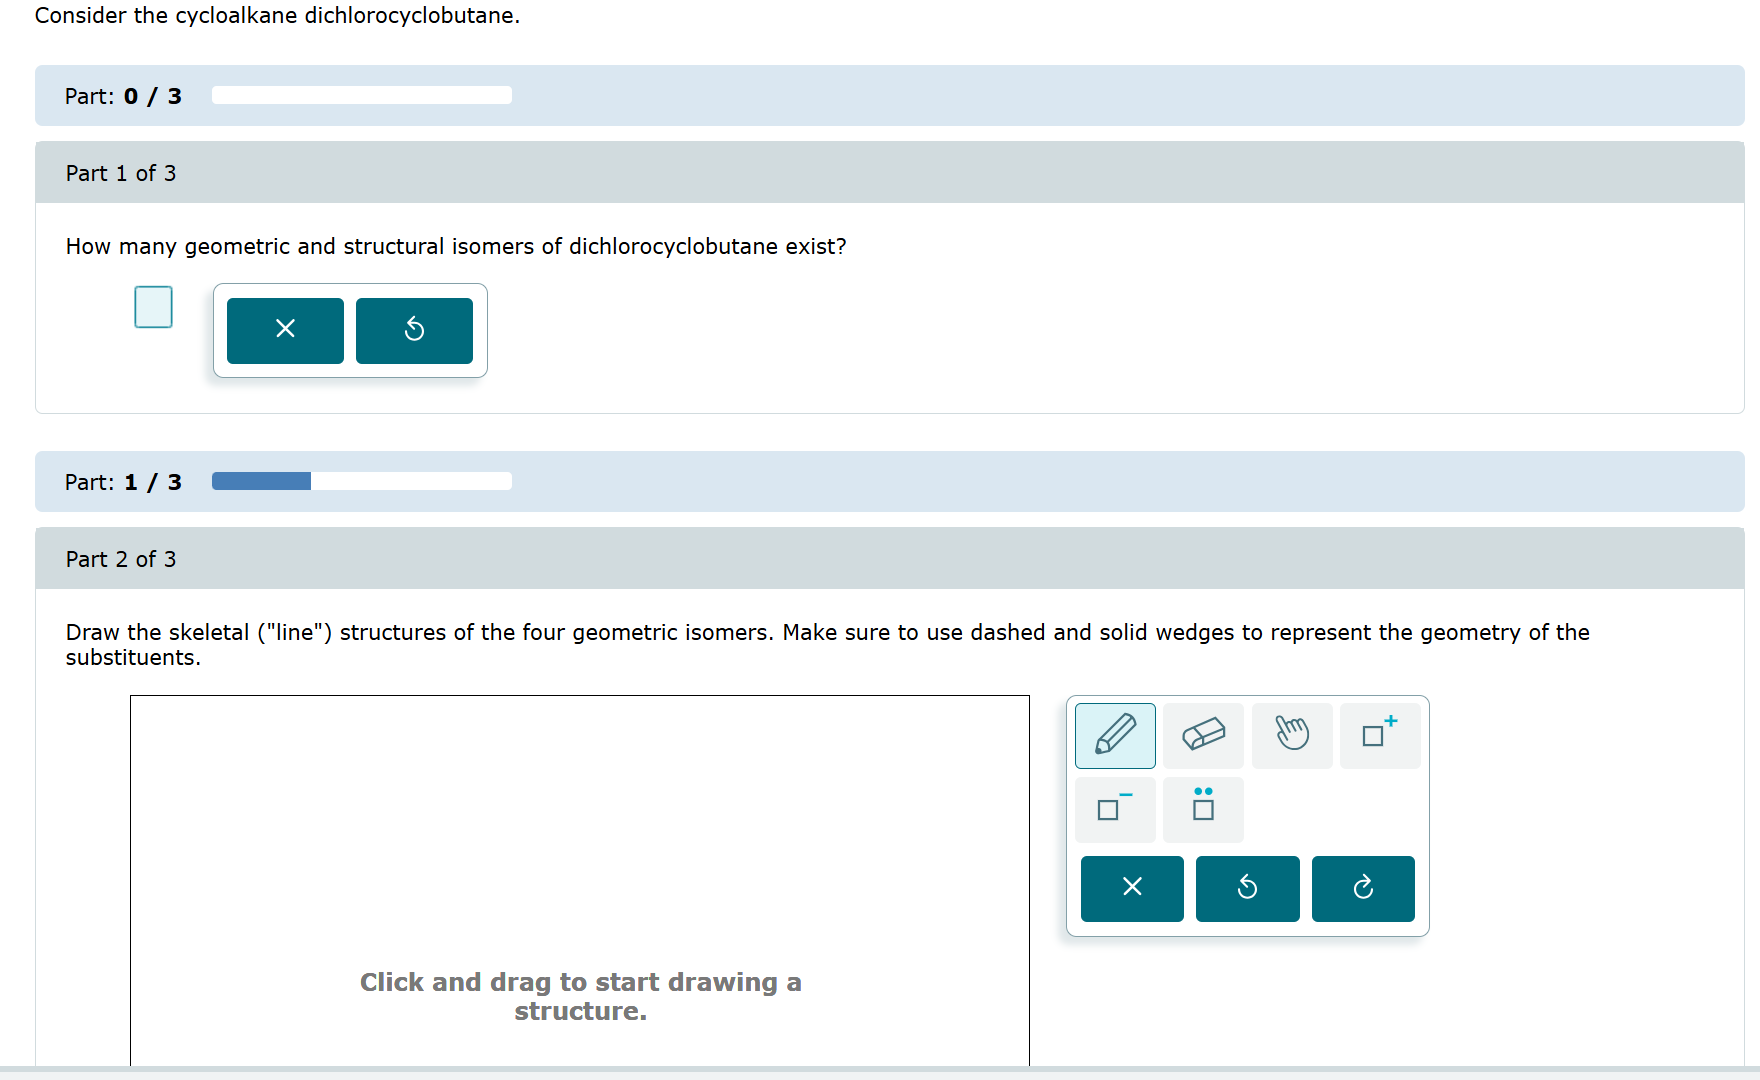The height and width of the screenshot is (1080, 1760).
Task: Redo the last drawing action
Action: coord(1362,888)
